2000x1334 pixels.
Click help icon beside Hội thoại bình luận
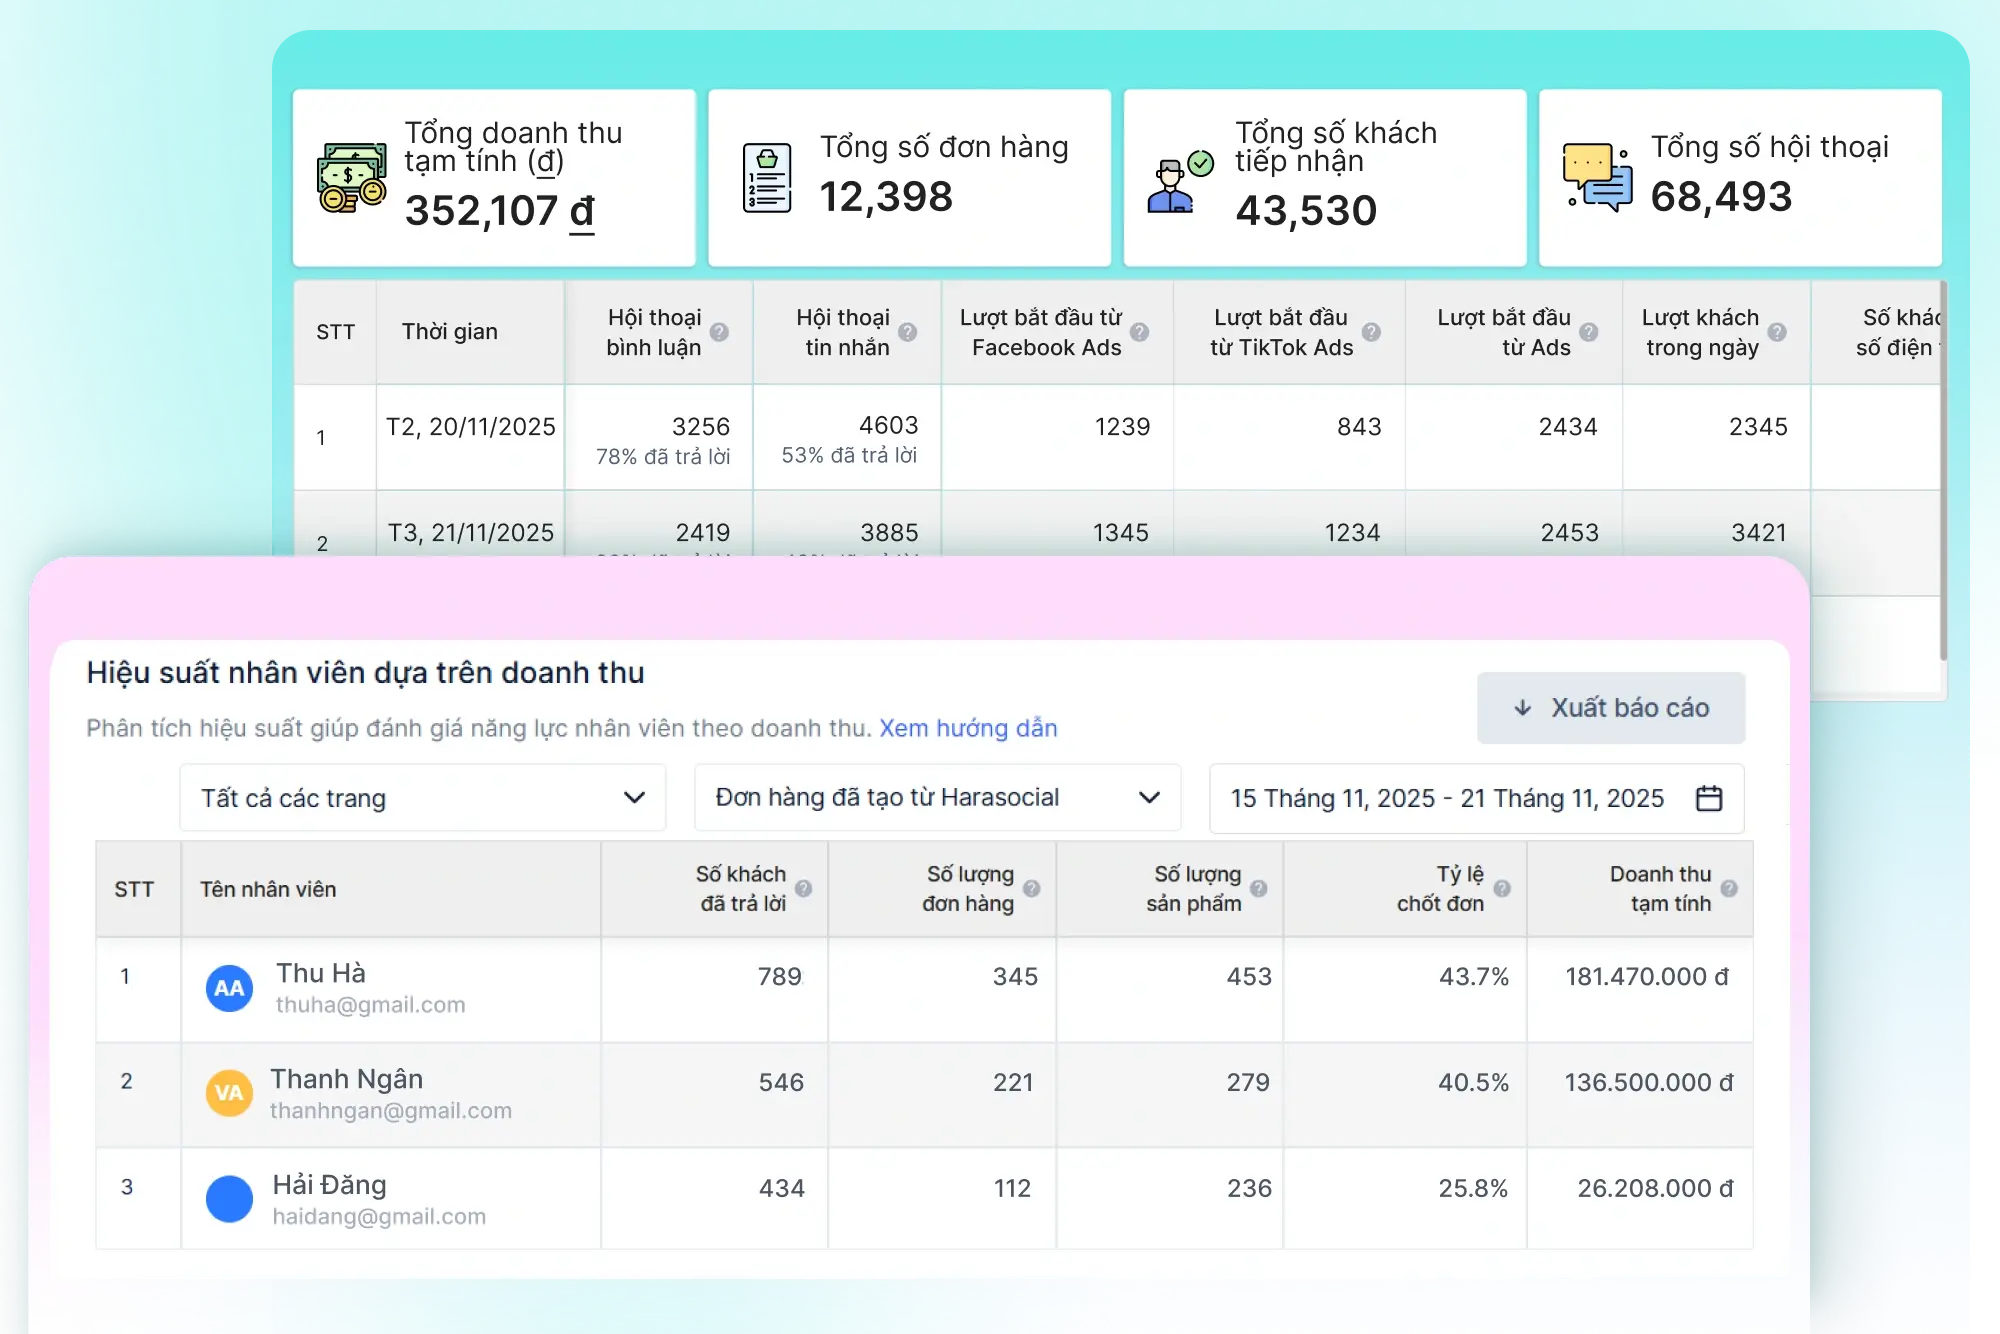click(719, 332)
